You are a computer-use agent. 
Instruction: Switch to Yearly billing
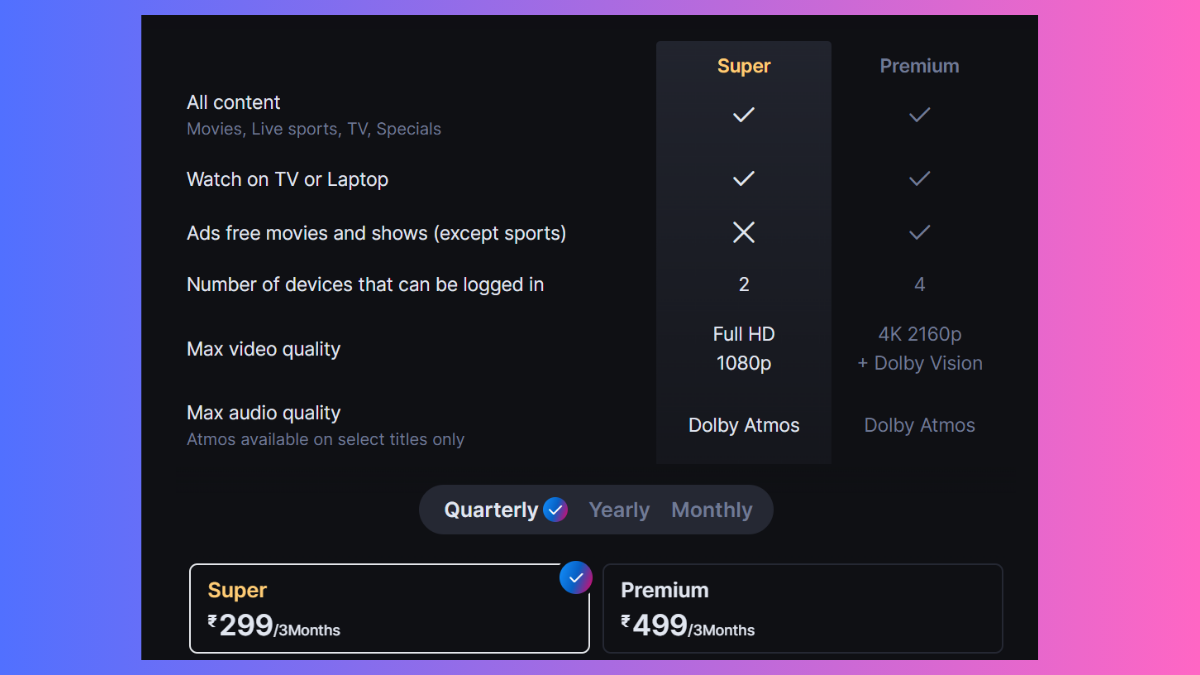coord(619,510)
